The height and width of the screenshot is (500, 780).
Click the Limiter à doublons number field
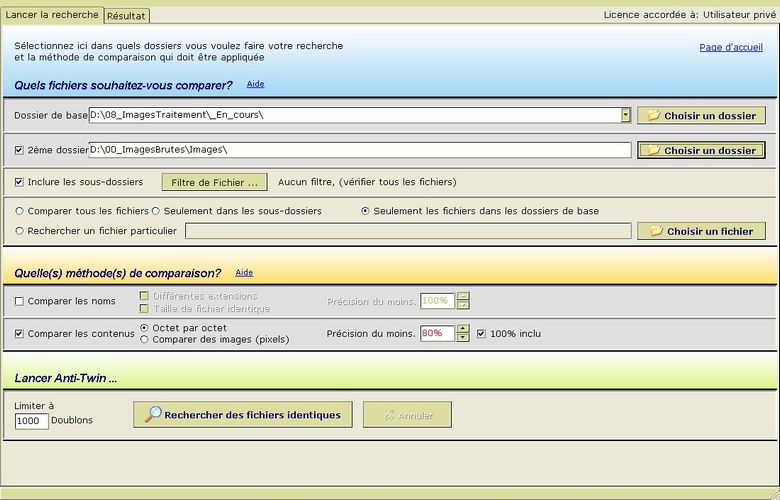(x=32, y=421)
